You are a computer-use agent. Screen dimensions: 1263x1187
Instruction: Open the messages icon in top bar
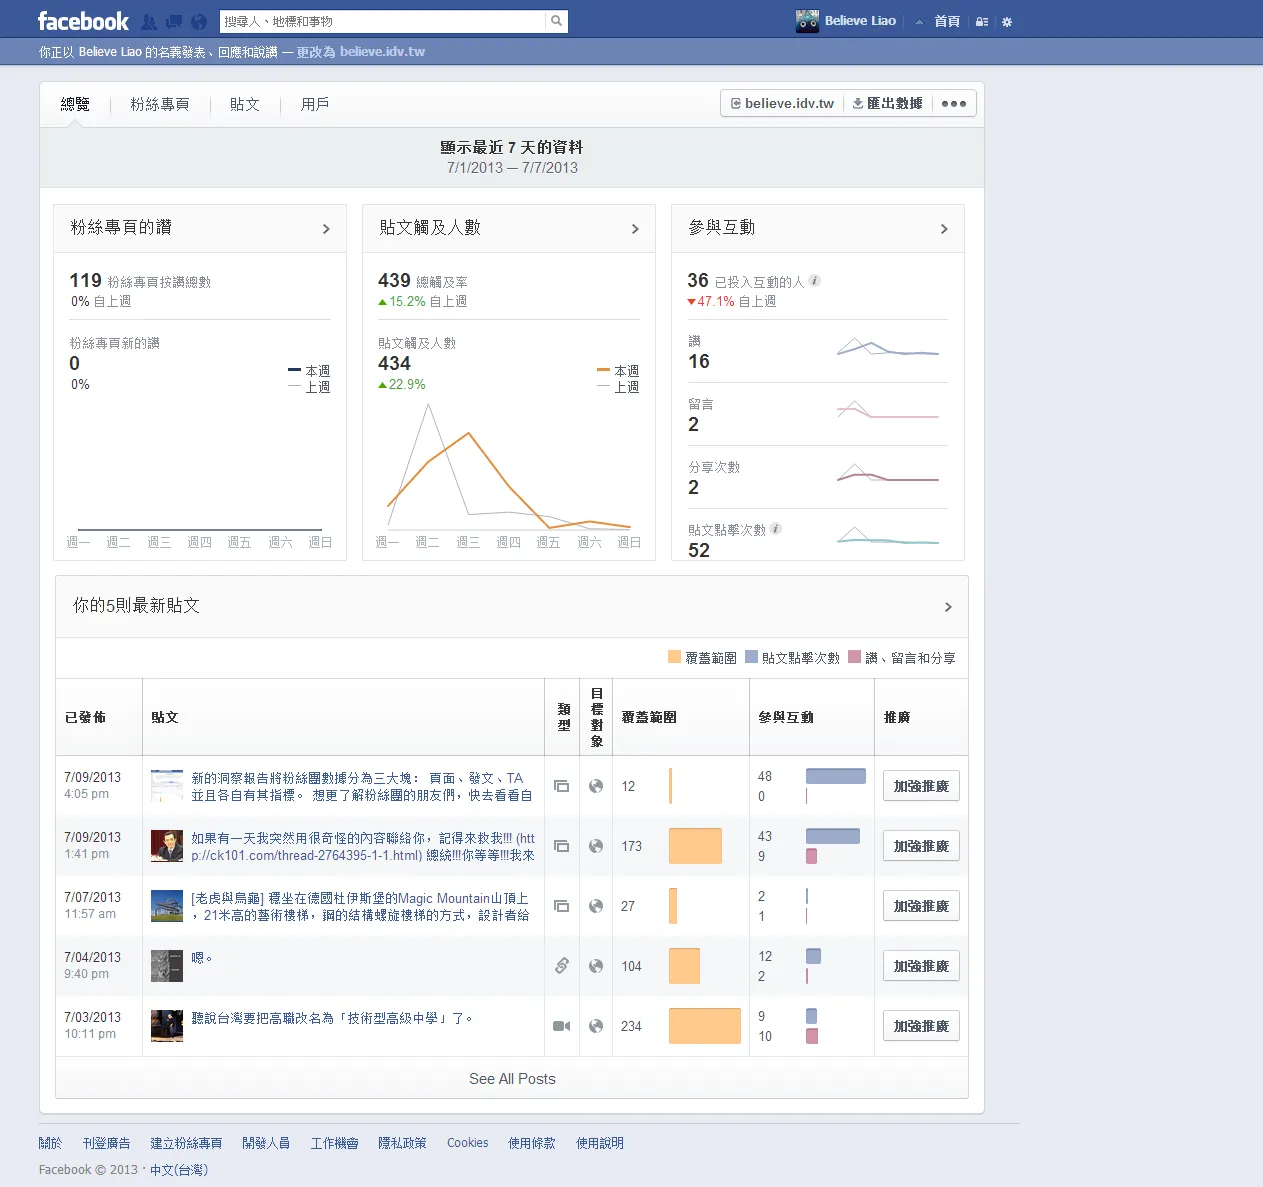[174, 21]
